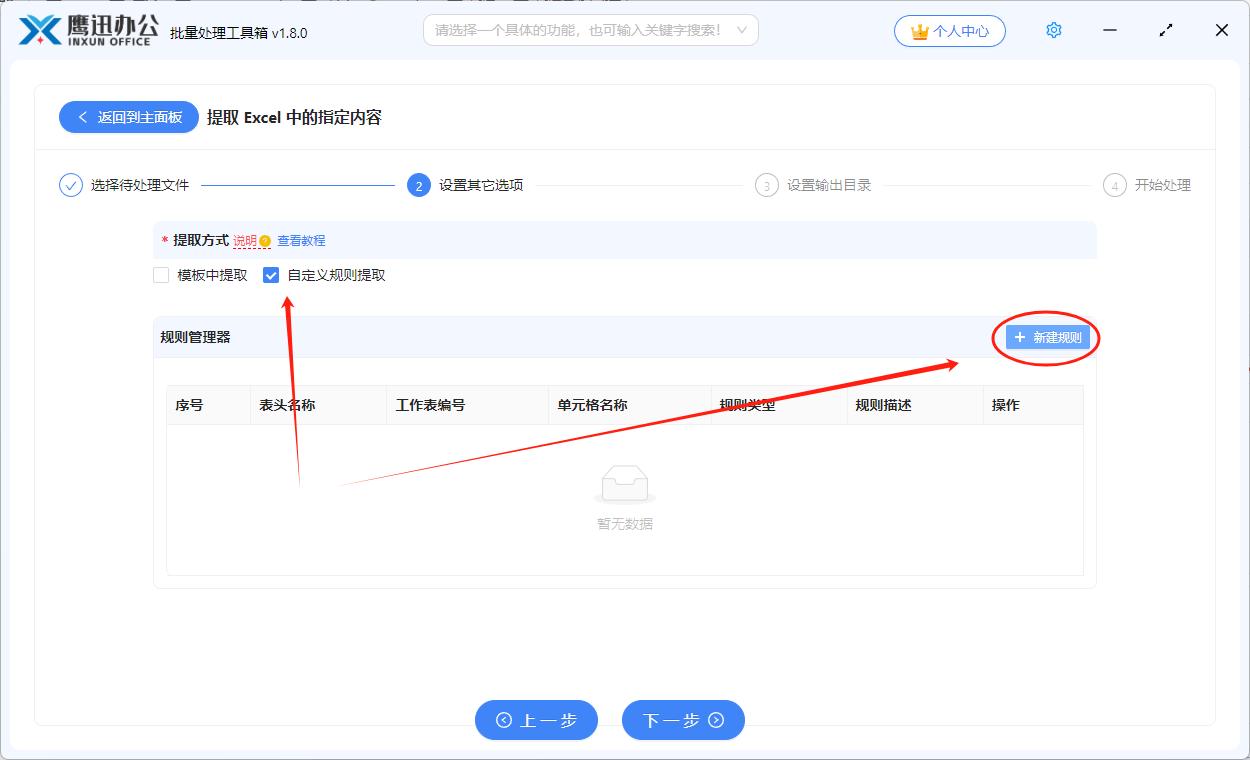Image resolution: width=1250 pixels, height=760 pixels.
Task: Click the step 2 circle numbered indicator
Action: tap(419, 185)
